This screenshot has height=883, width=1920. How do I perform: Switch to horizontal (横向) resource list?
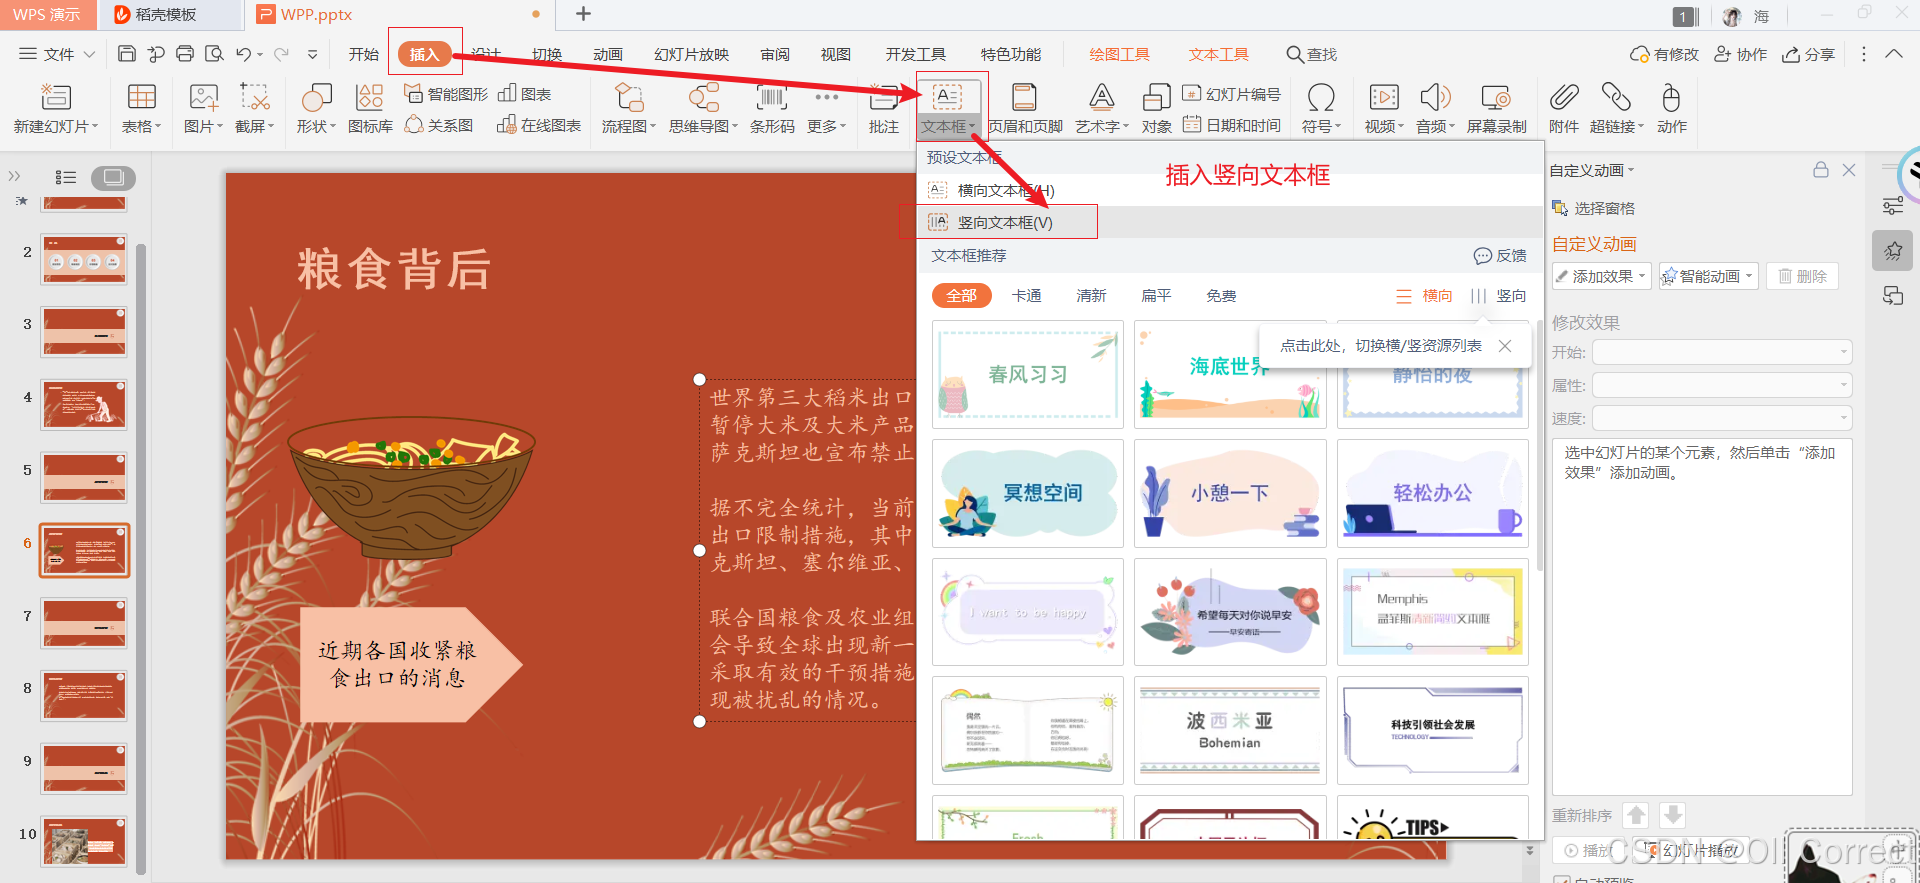pyautogui.click(x=1424, y=296)
